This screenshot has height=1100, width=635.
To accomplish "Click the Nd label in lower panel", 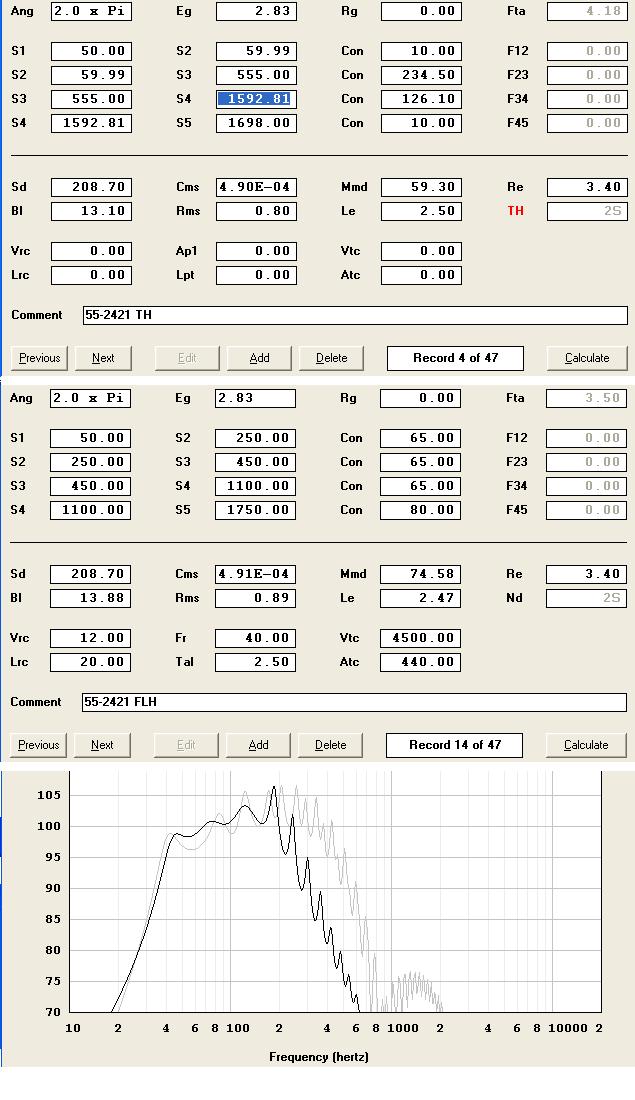I will tap(514, 598).
